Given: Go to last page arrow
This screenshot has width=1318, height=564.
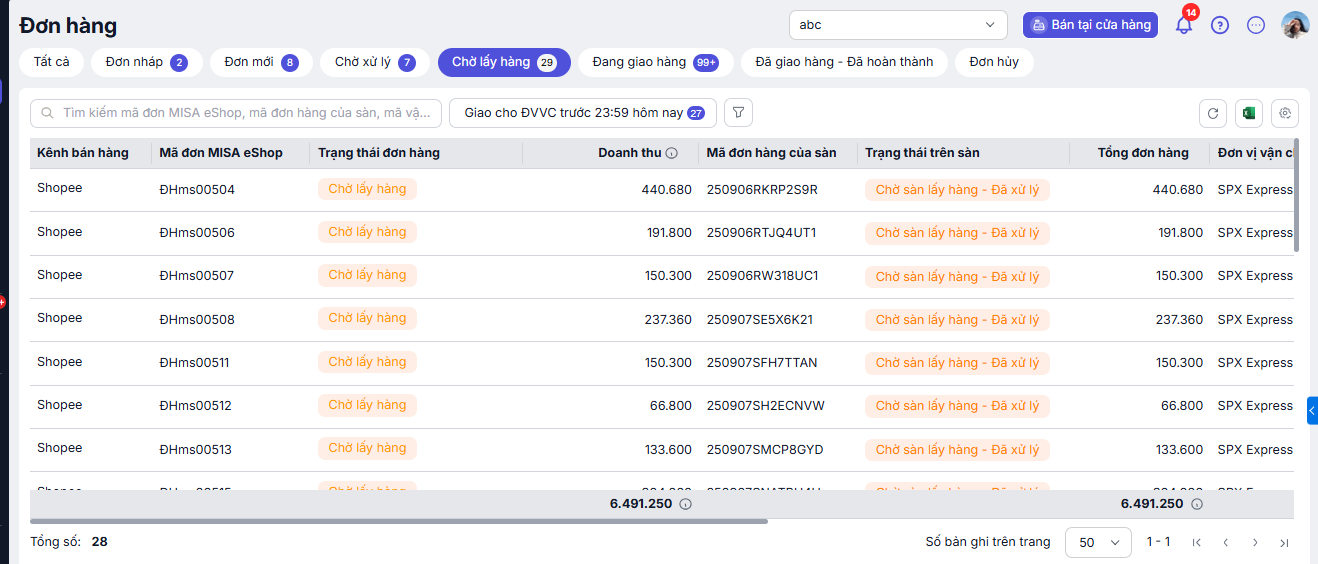Looking at the screenshot, I should tap(1285, 542).
